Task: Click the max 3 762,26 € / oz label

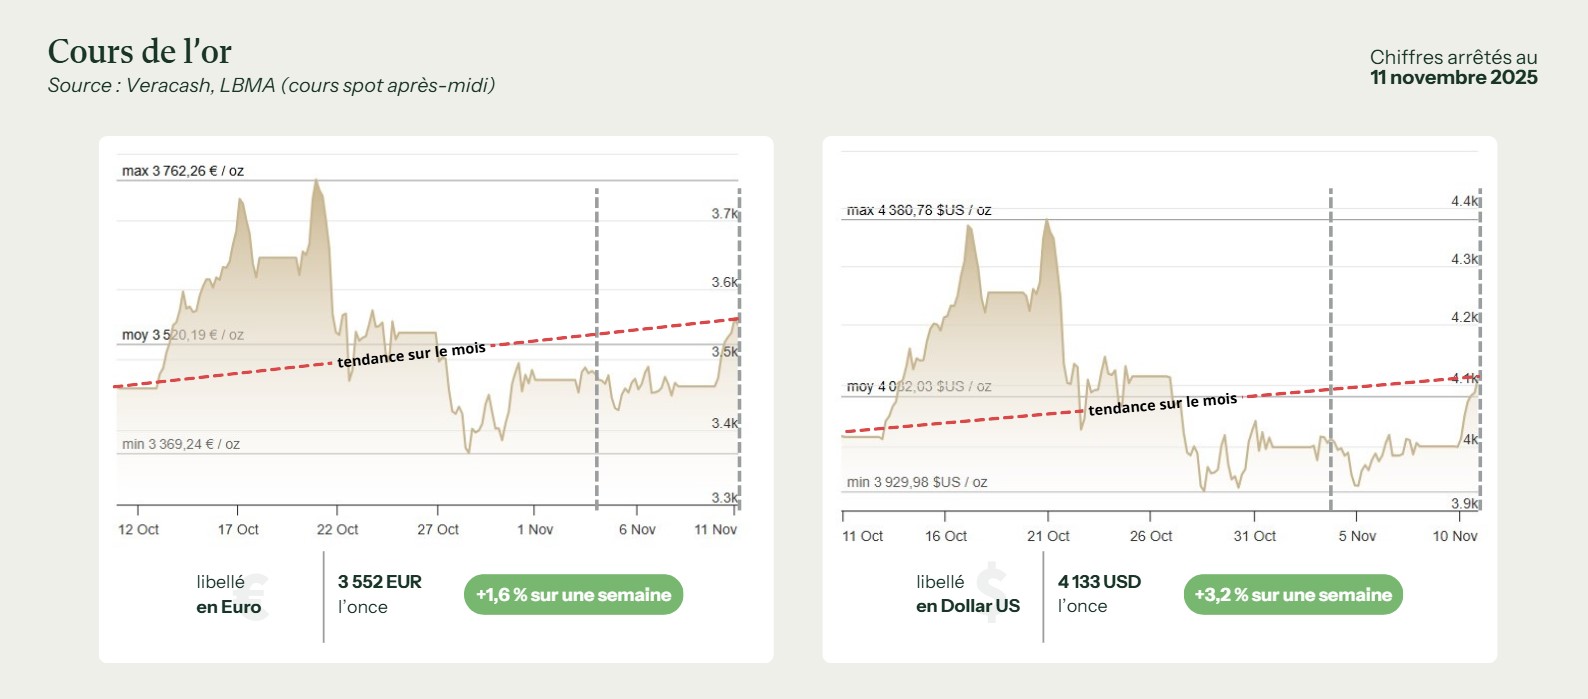Action: click(183, 171)
